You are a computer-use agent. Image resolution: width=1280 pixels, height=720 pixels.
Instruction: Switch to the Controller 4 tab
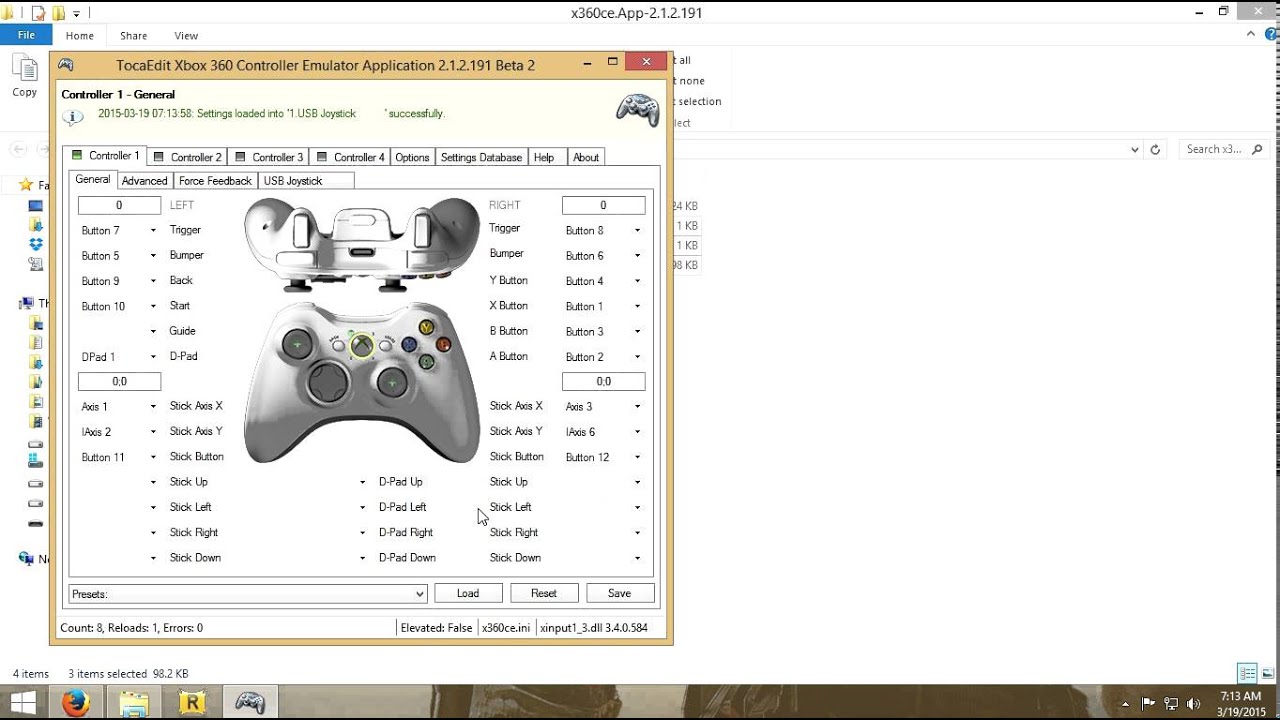351,157
